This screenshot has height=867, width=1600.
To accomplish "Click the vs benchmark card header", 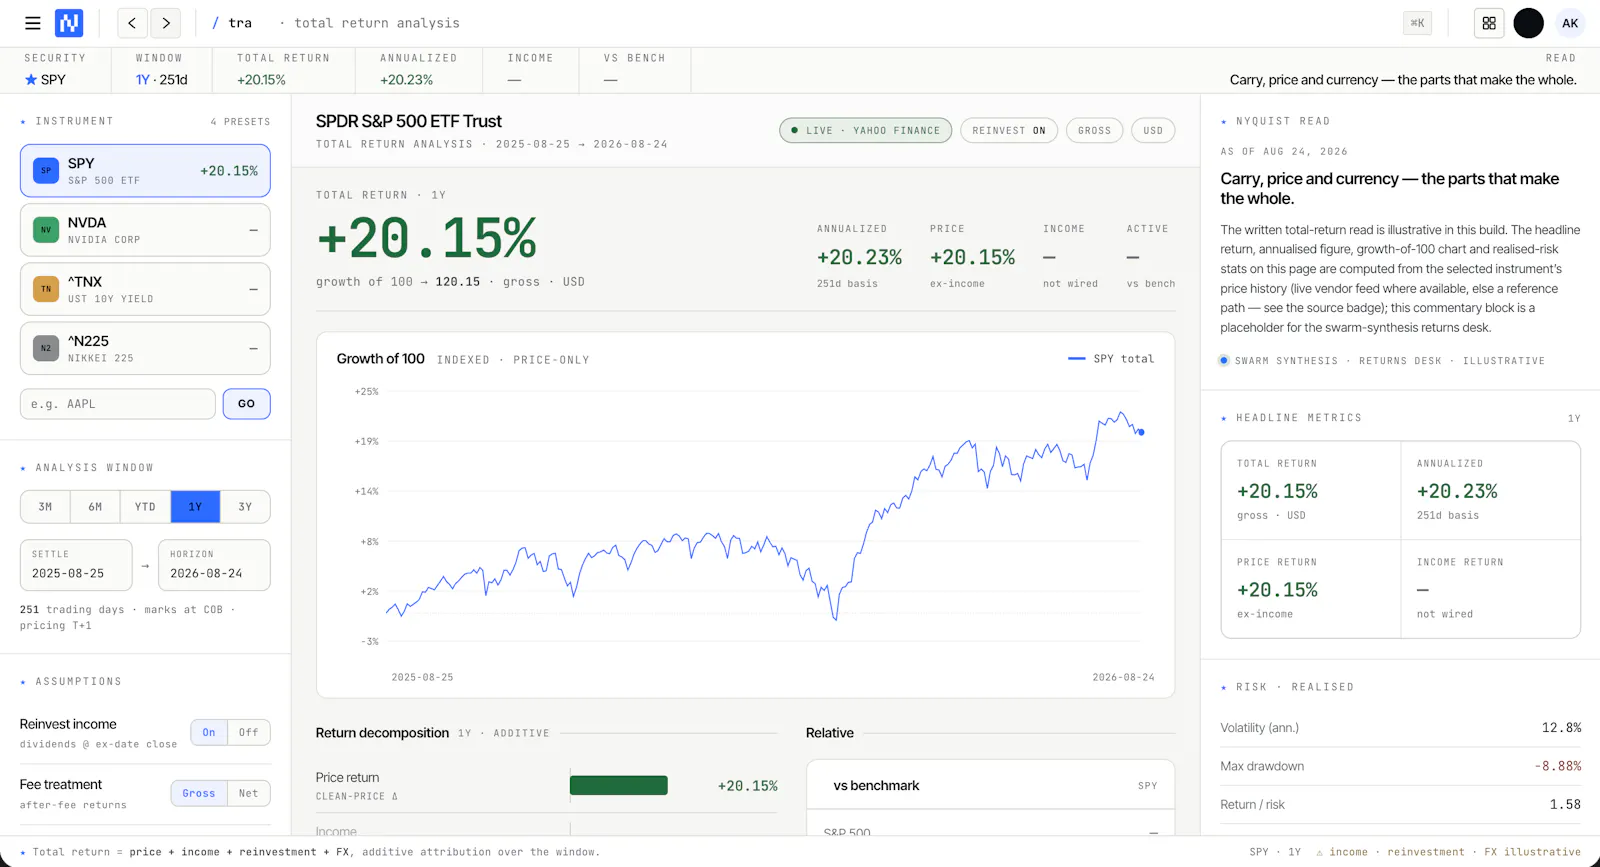I will point(990,786).
